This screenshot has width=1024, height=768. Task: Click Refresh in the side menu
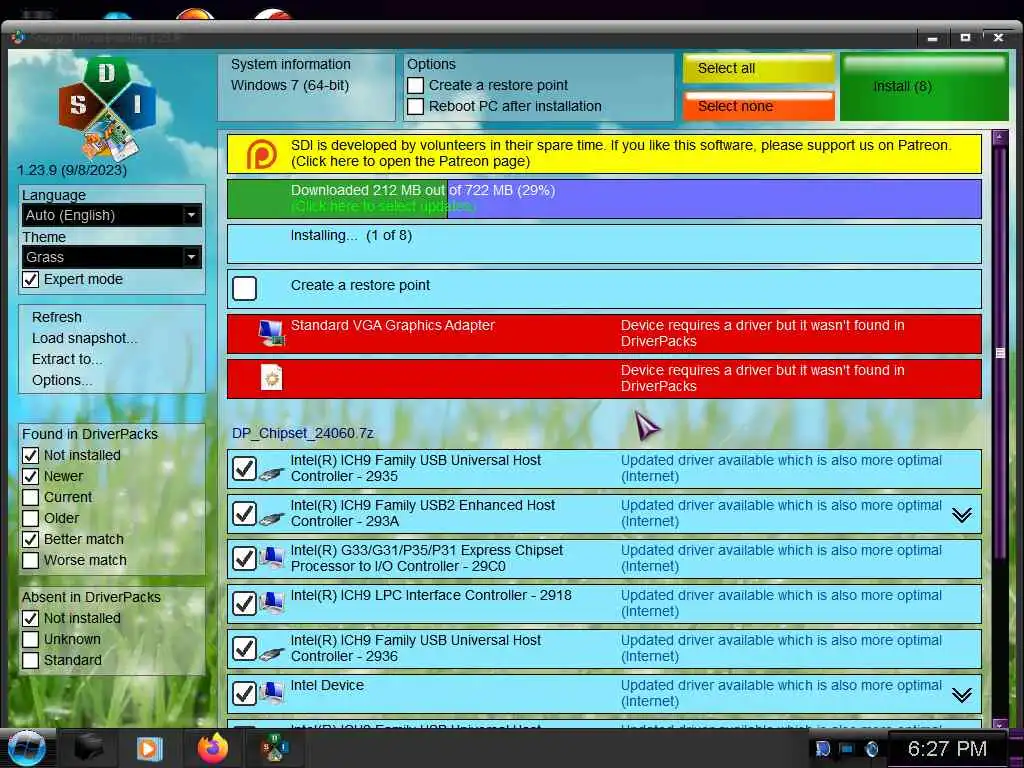tap(57, 317)
